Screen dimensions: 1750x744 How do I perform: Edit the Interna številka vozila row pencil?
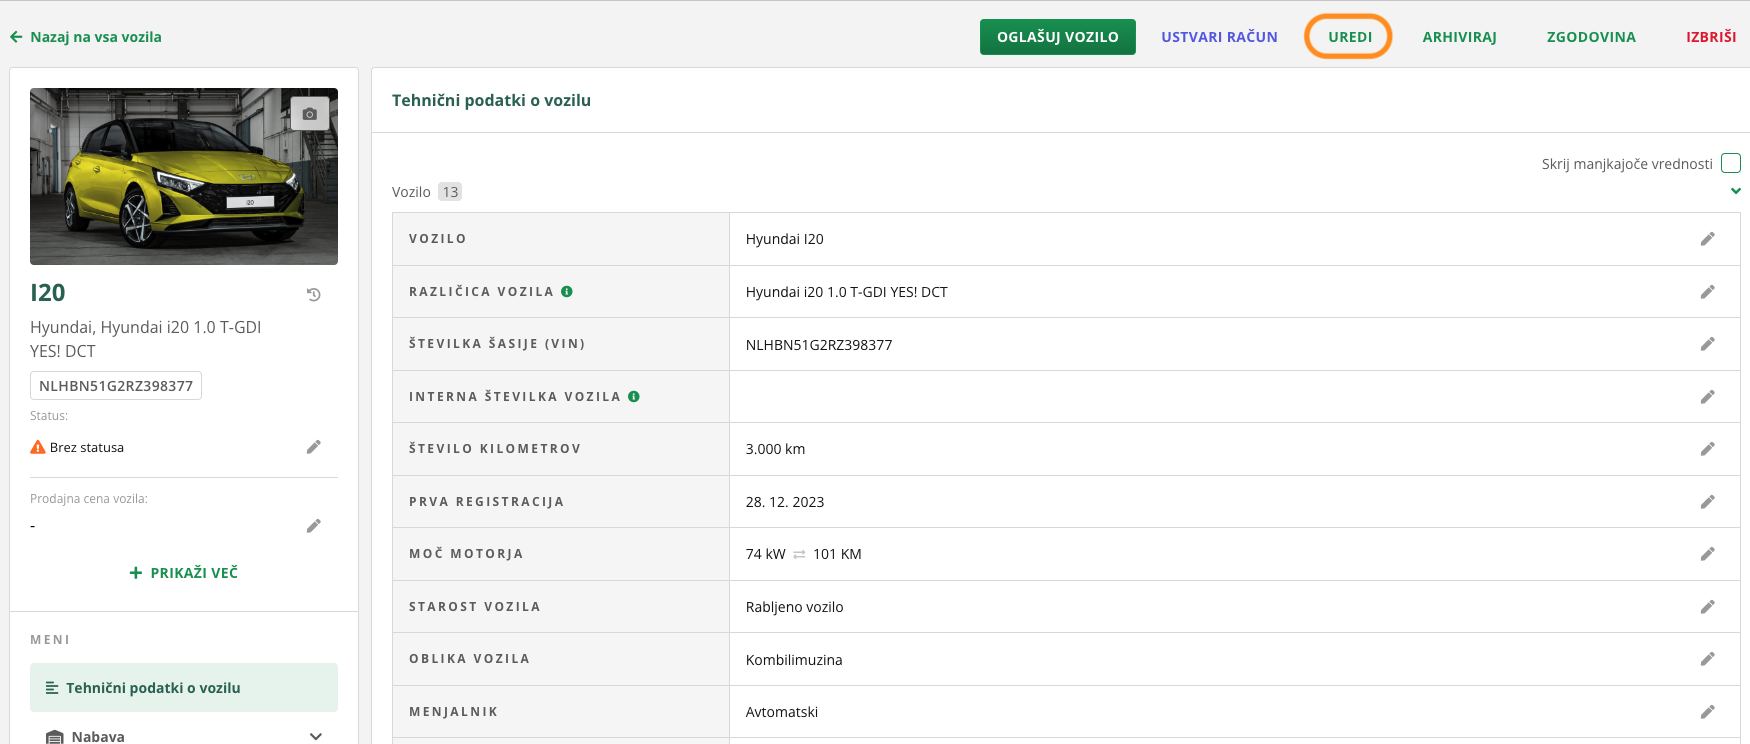1708,397
